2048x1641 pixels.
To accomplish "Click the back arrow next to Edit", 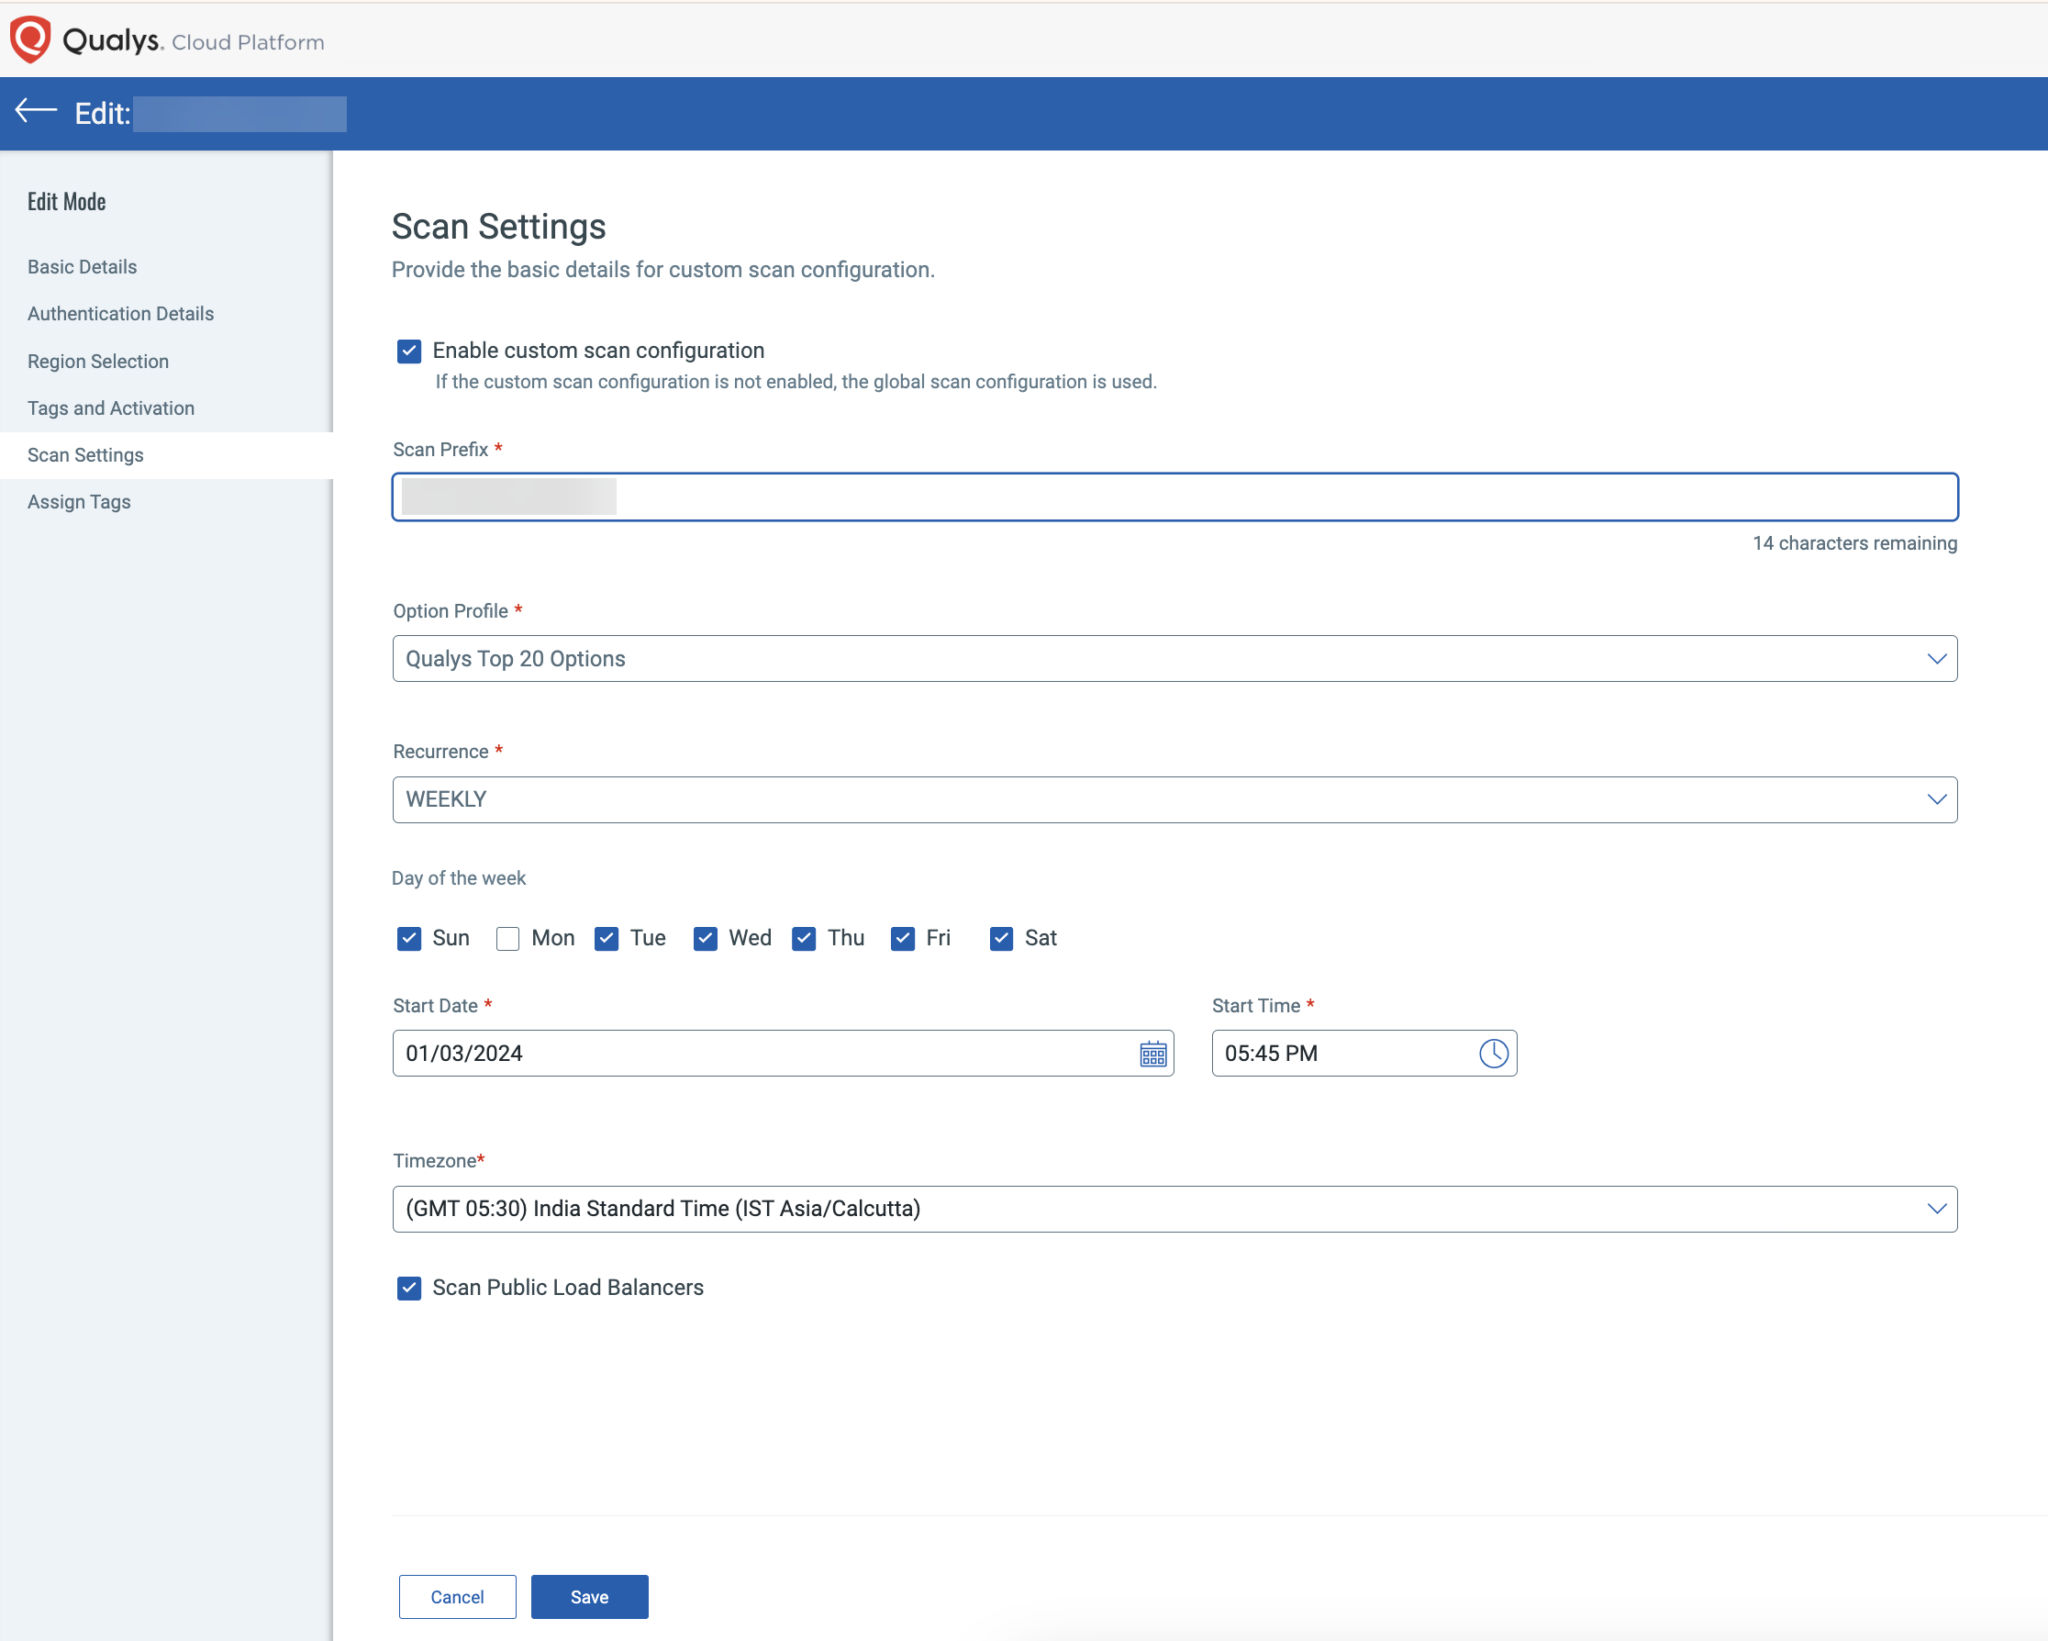I will (33, 112).
